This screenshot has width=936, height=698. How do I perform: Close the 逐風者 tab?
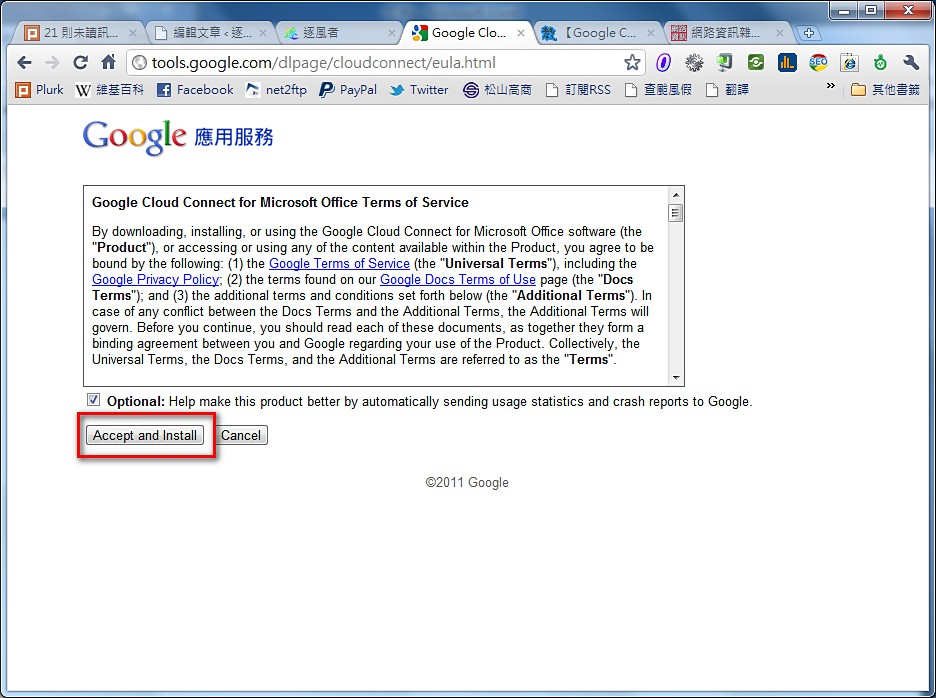392,33
